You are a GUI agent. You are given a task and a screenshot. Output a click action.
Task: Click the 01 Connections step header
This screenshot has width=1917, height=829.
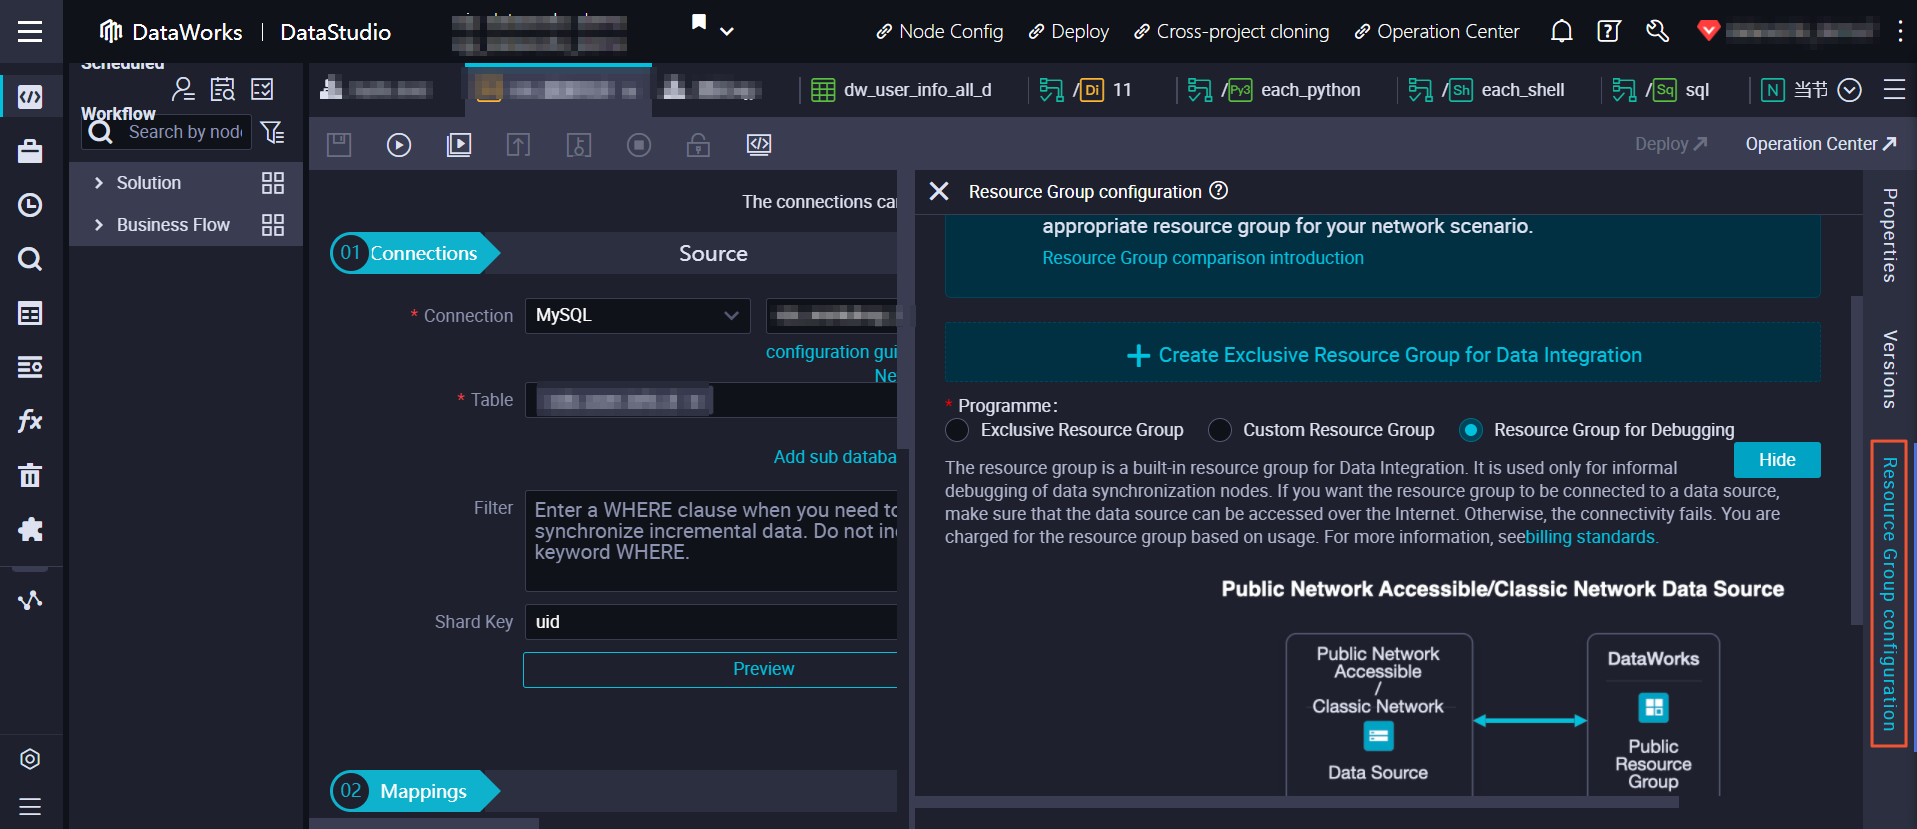pyautogui.click(x=415, y=253)
